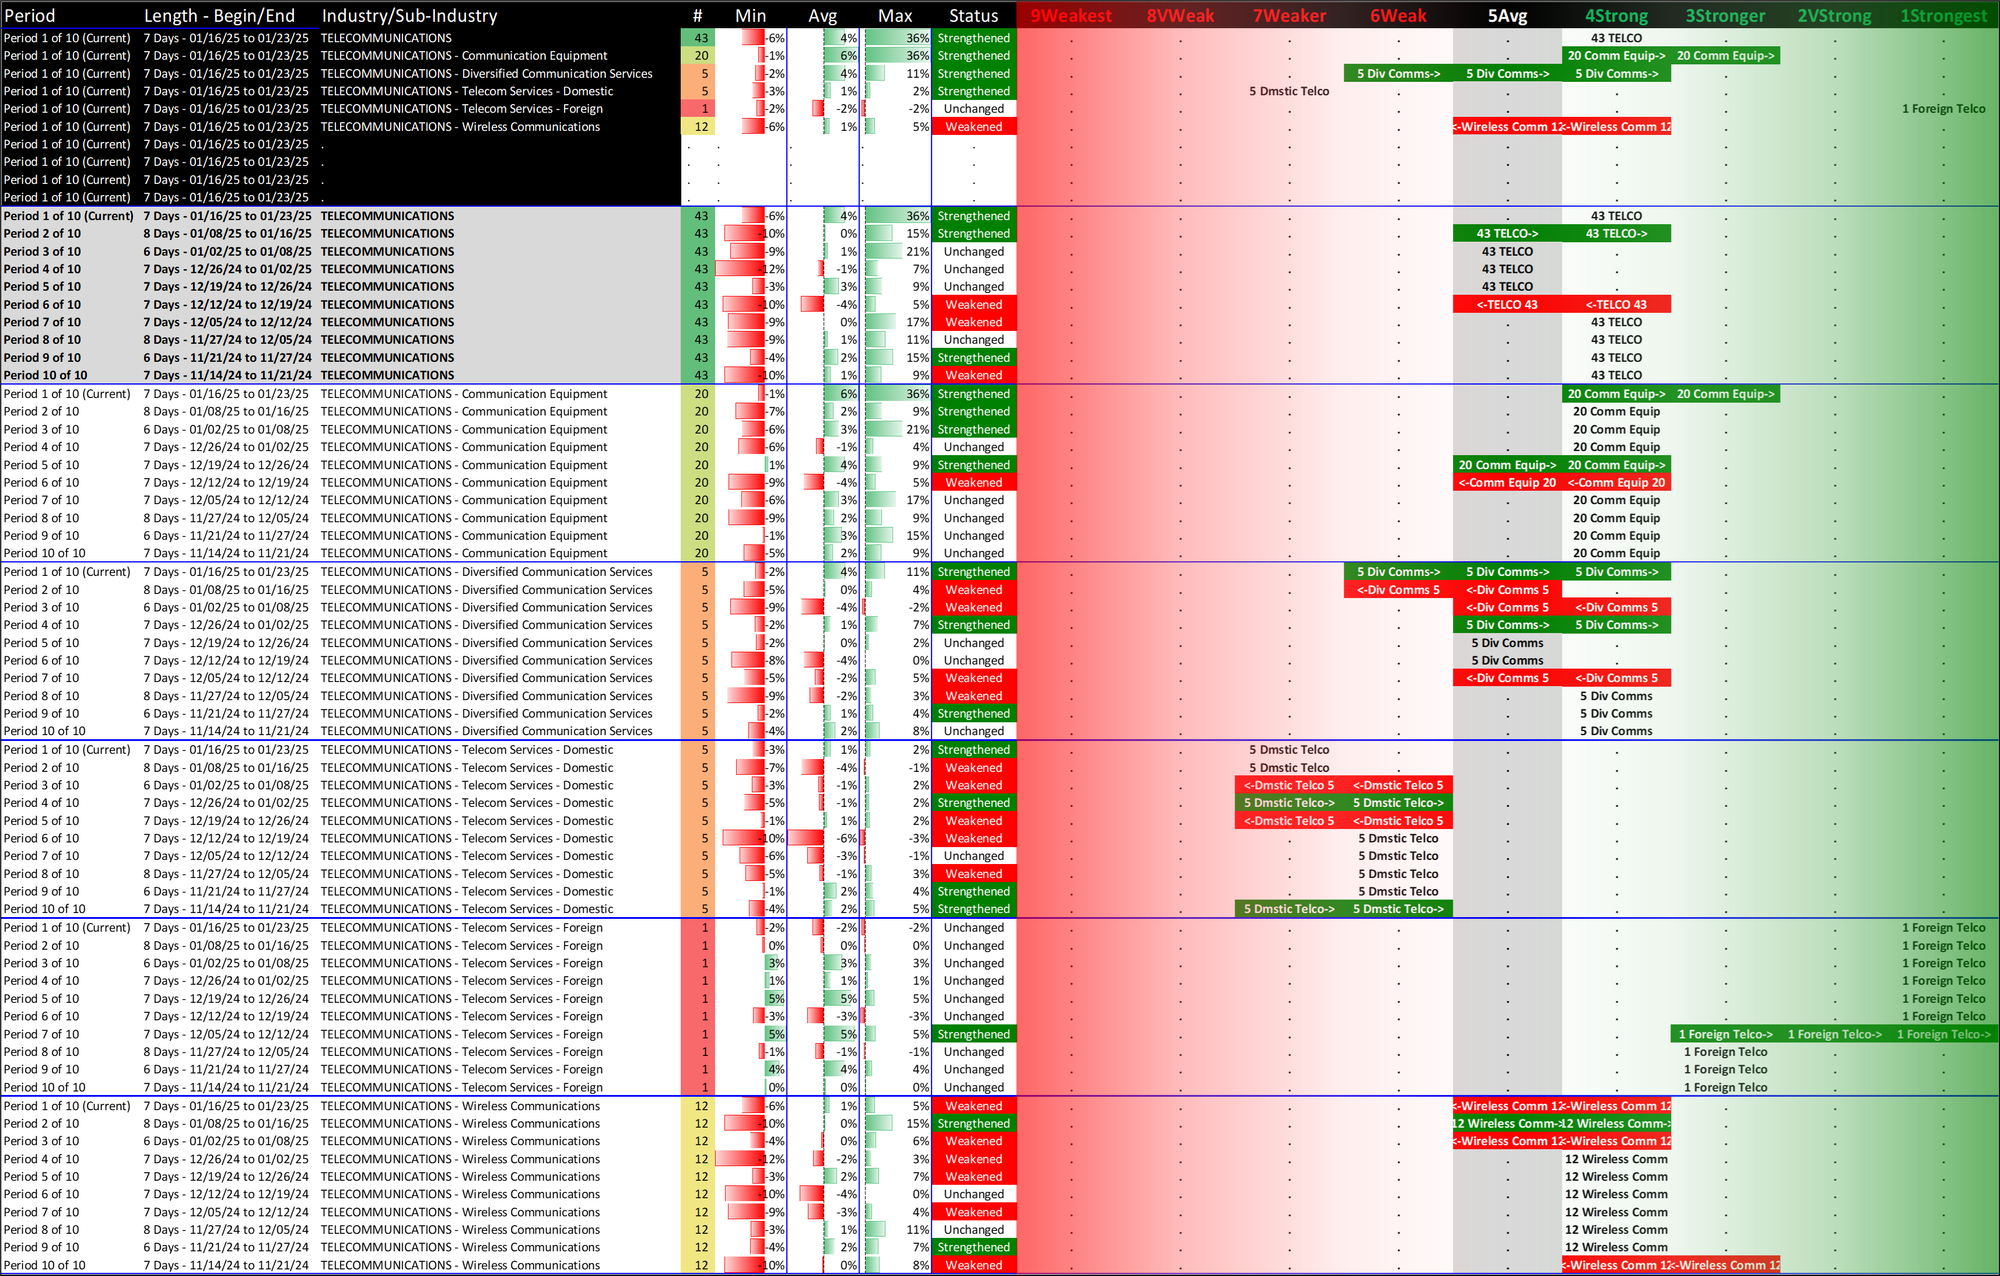This screenshot has width=2000, height=1276.
Task: Click the 3Stronger column header
Action: [x=1725, y=16]
